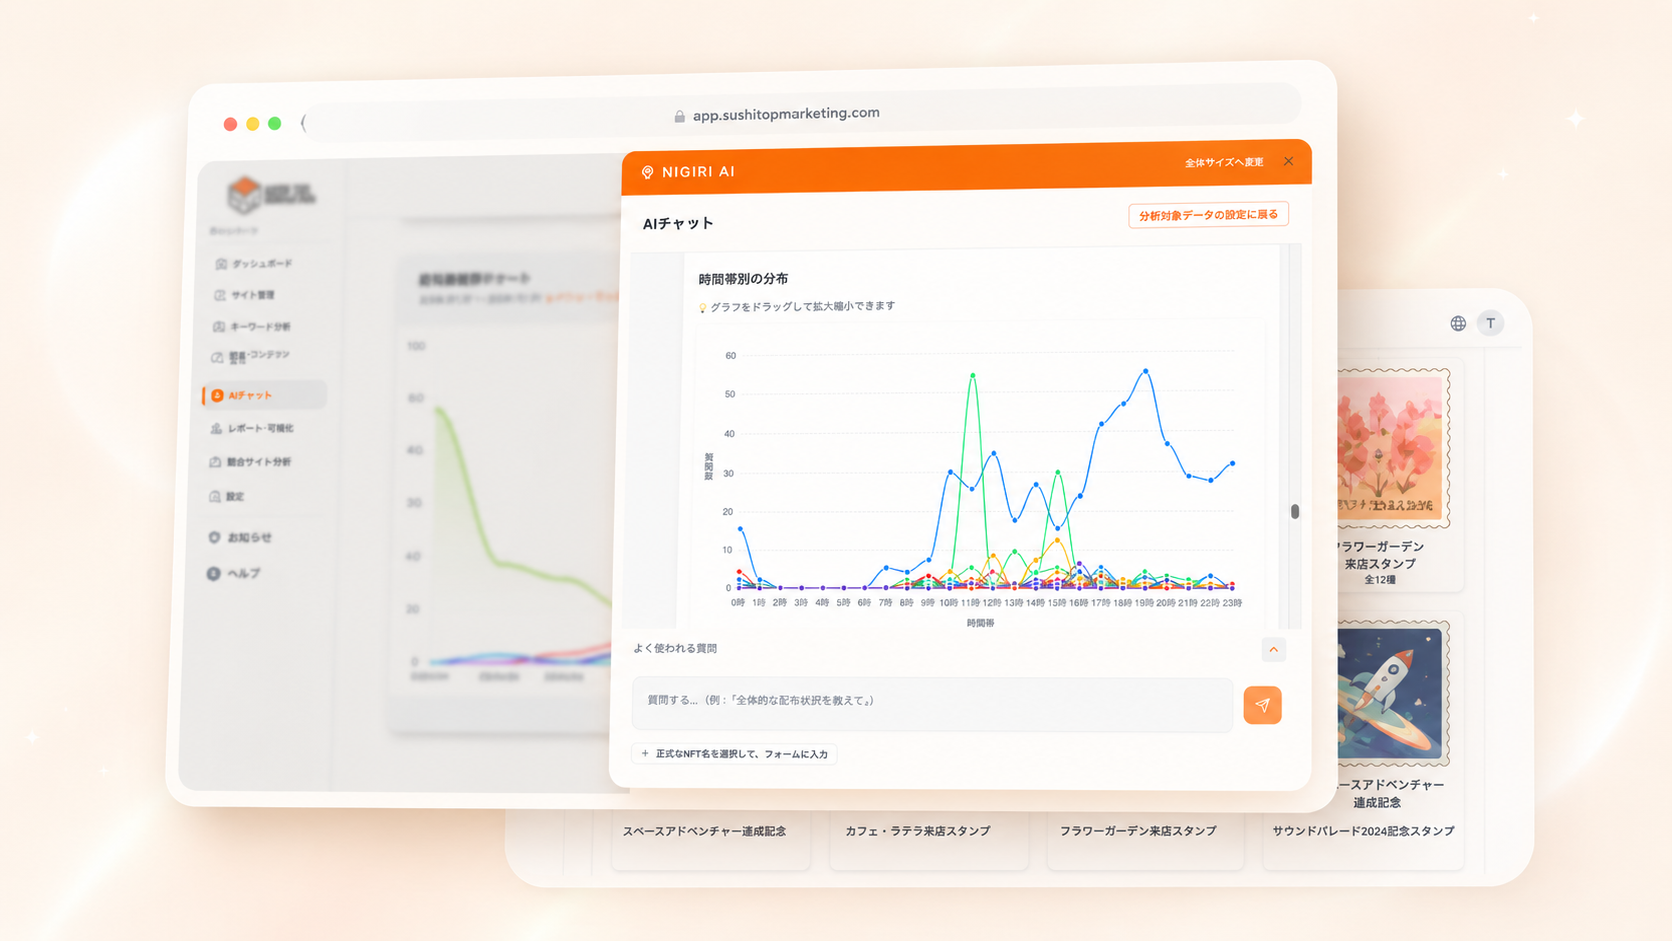Viewport: 1672px width, 941px height.
Task: Open the T user avatar in the back window
Action: click(x=1490, y=323)
